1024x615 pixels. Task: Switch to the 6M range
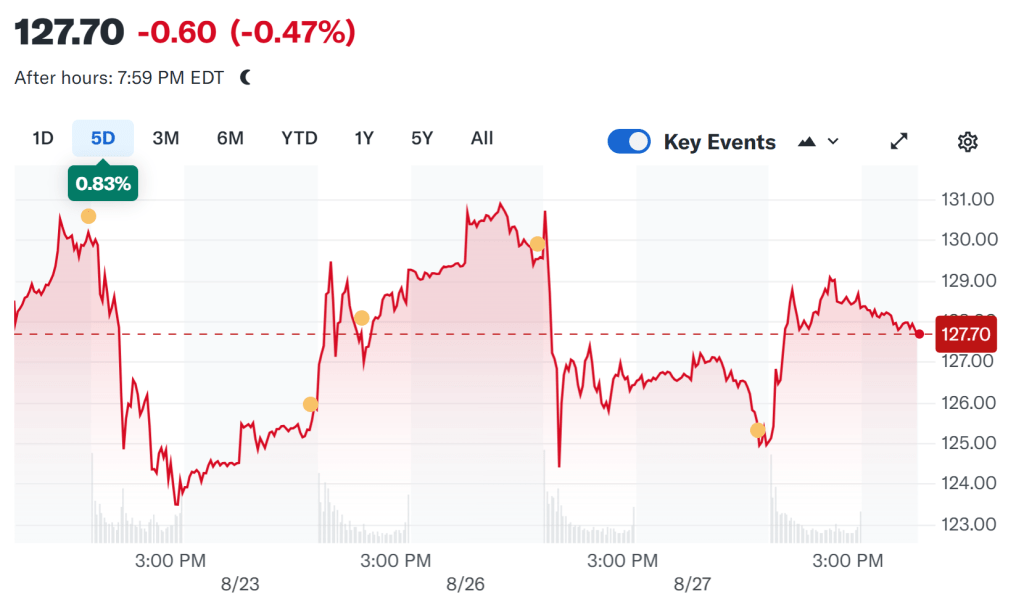click(x=230, y=138)
